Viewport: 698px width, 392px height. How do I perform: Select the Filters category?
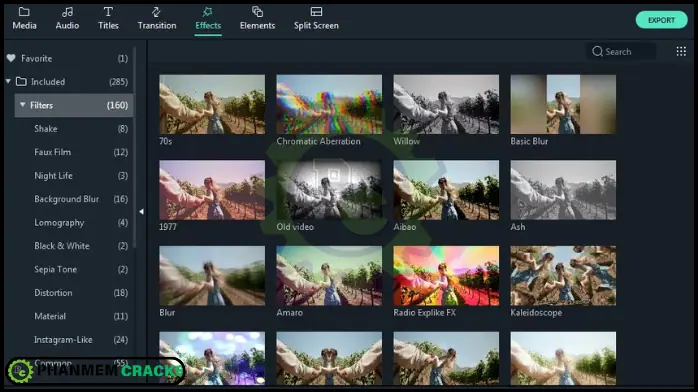pos(74,105)
